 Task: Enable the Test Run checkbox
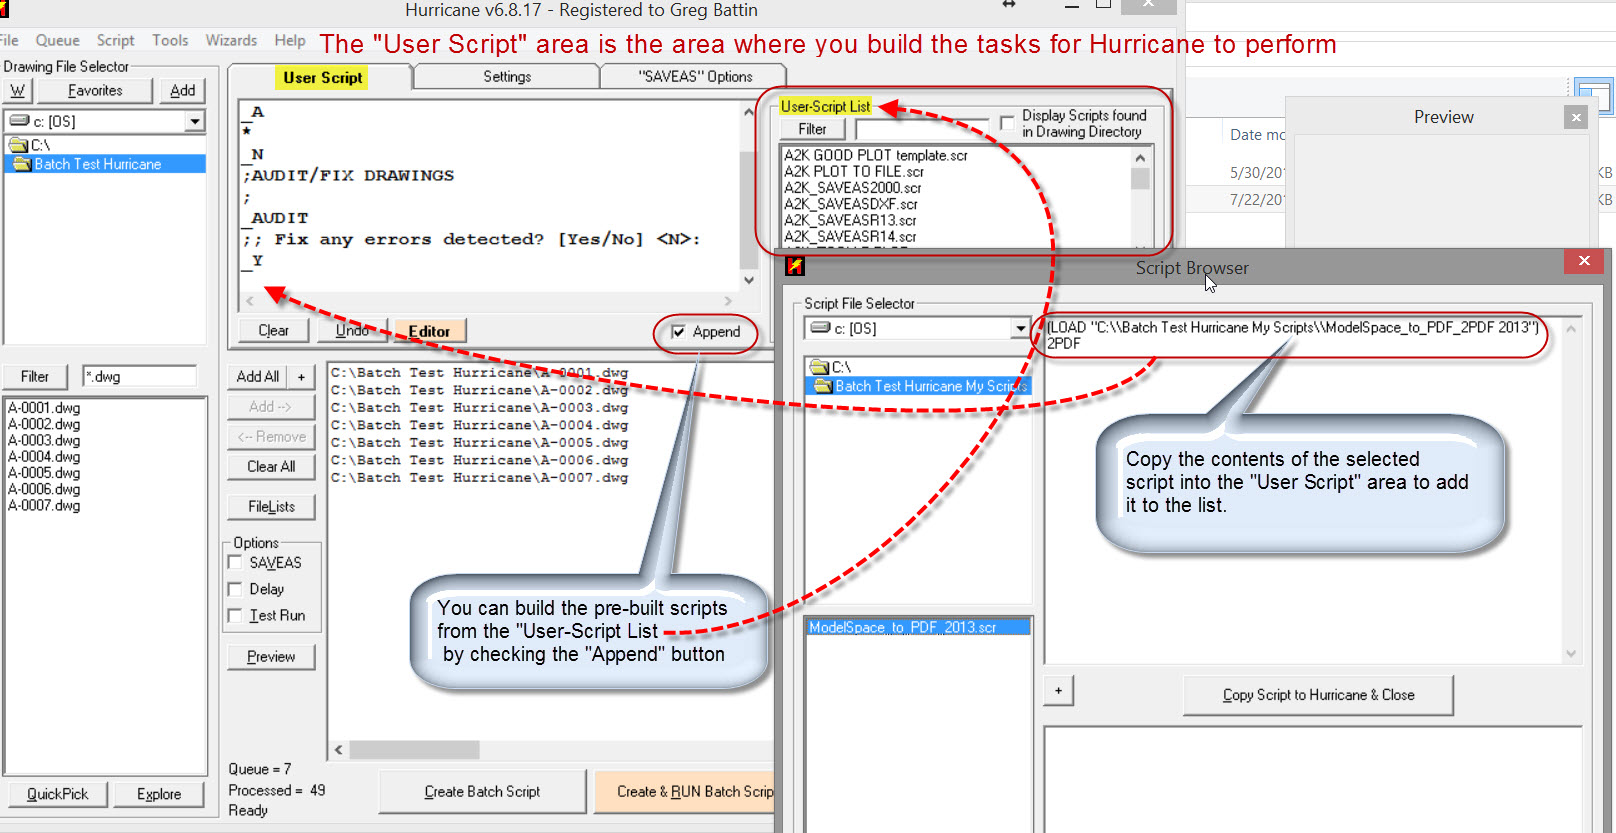[x=236, y=616]
